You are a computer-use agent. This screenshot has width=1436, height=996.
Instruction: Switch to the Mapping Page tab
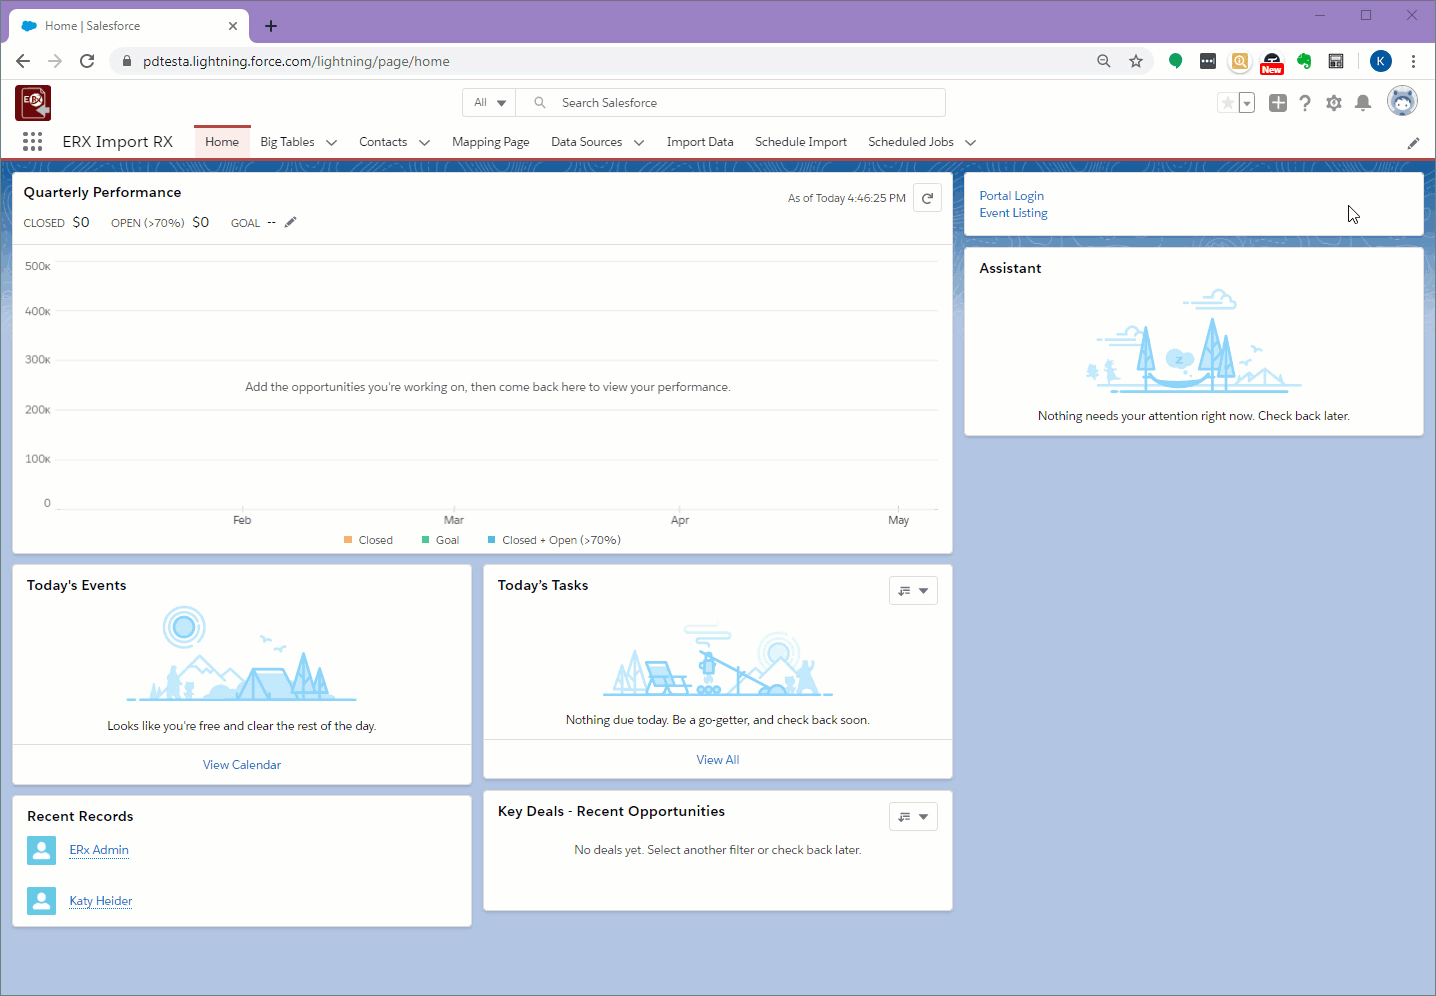[x=490, y=142]
